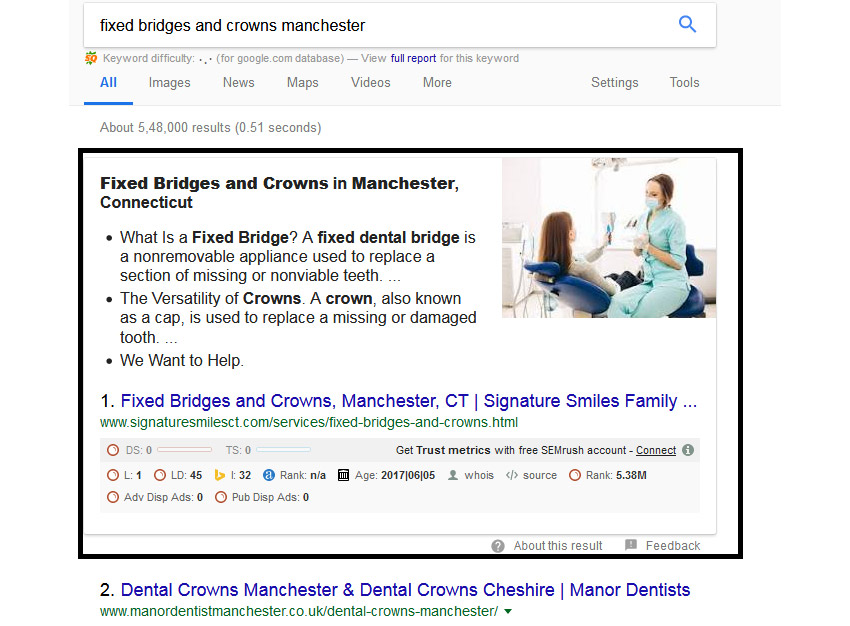Click the Connect SEMrush account link
This screenshot has height=626, width=850.
click(656, 450)
